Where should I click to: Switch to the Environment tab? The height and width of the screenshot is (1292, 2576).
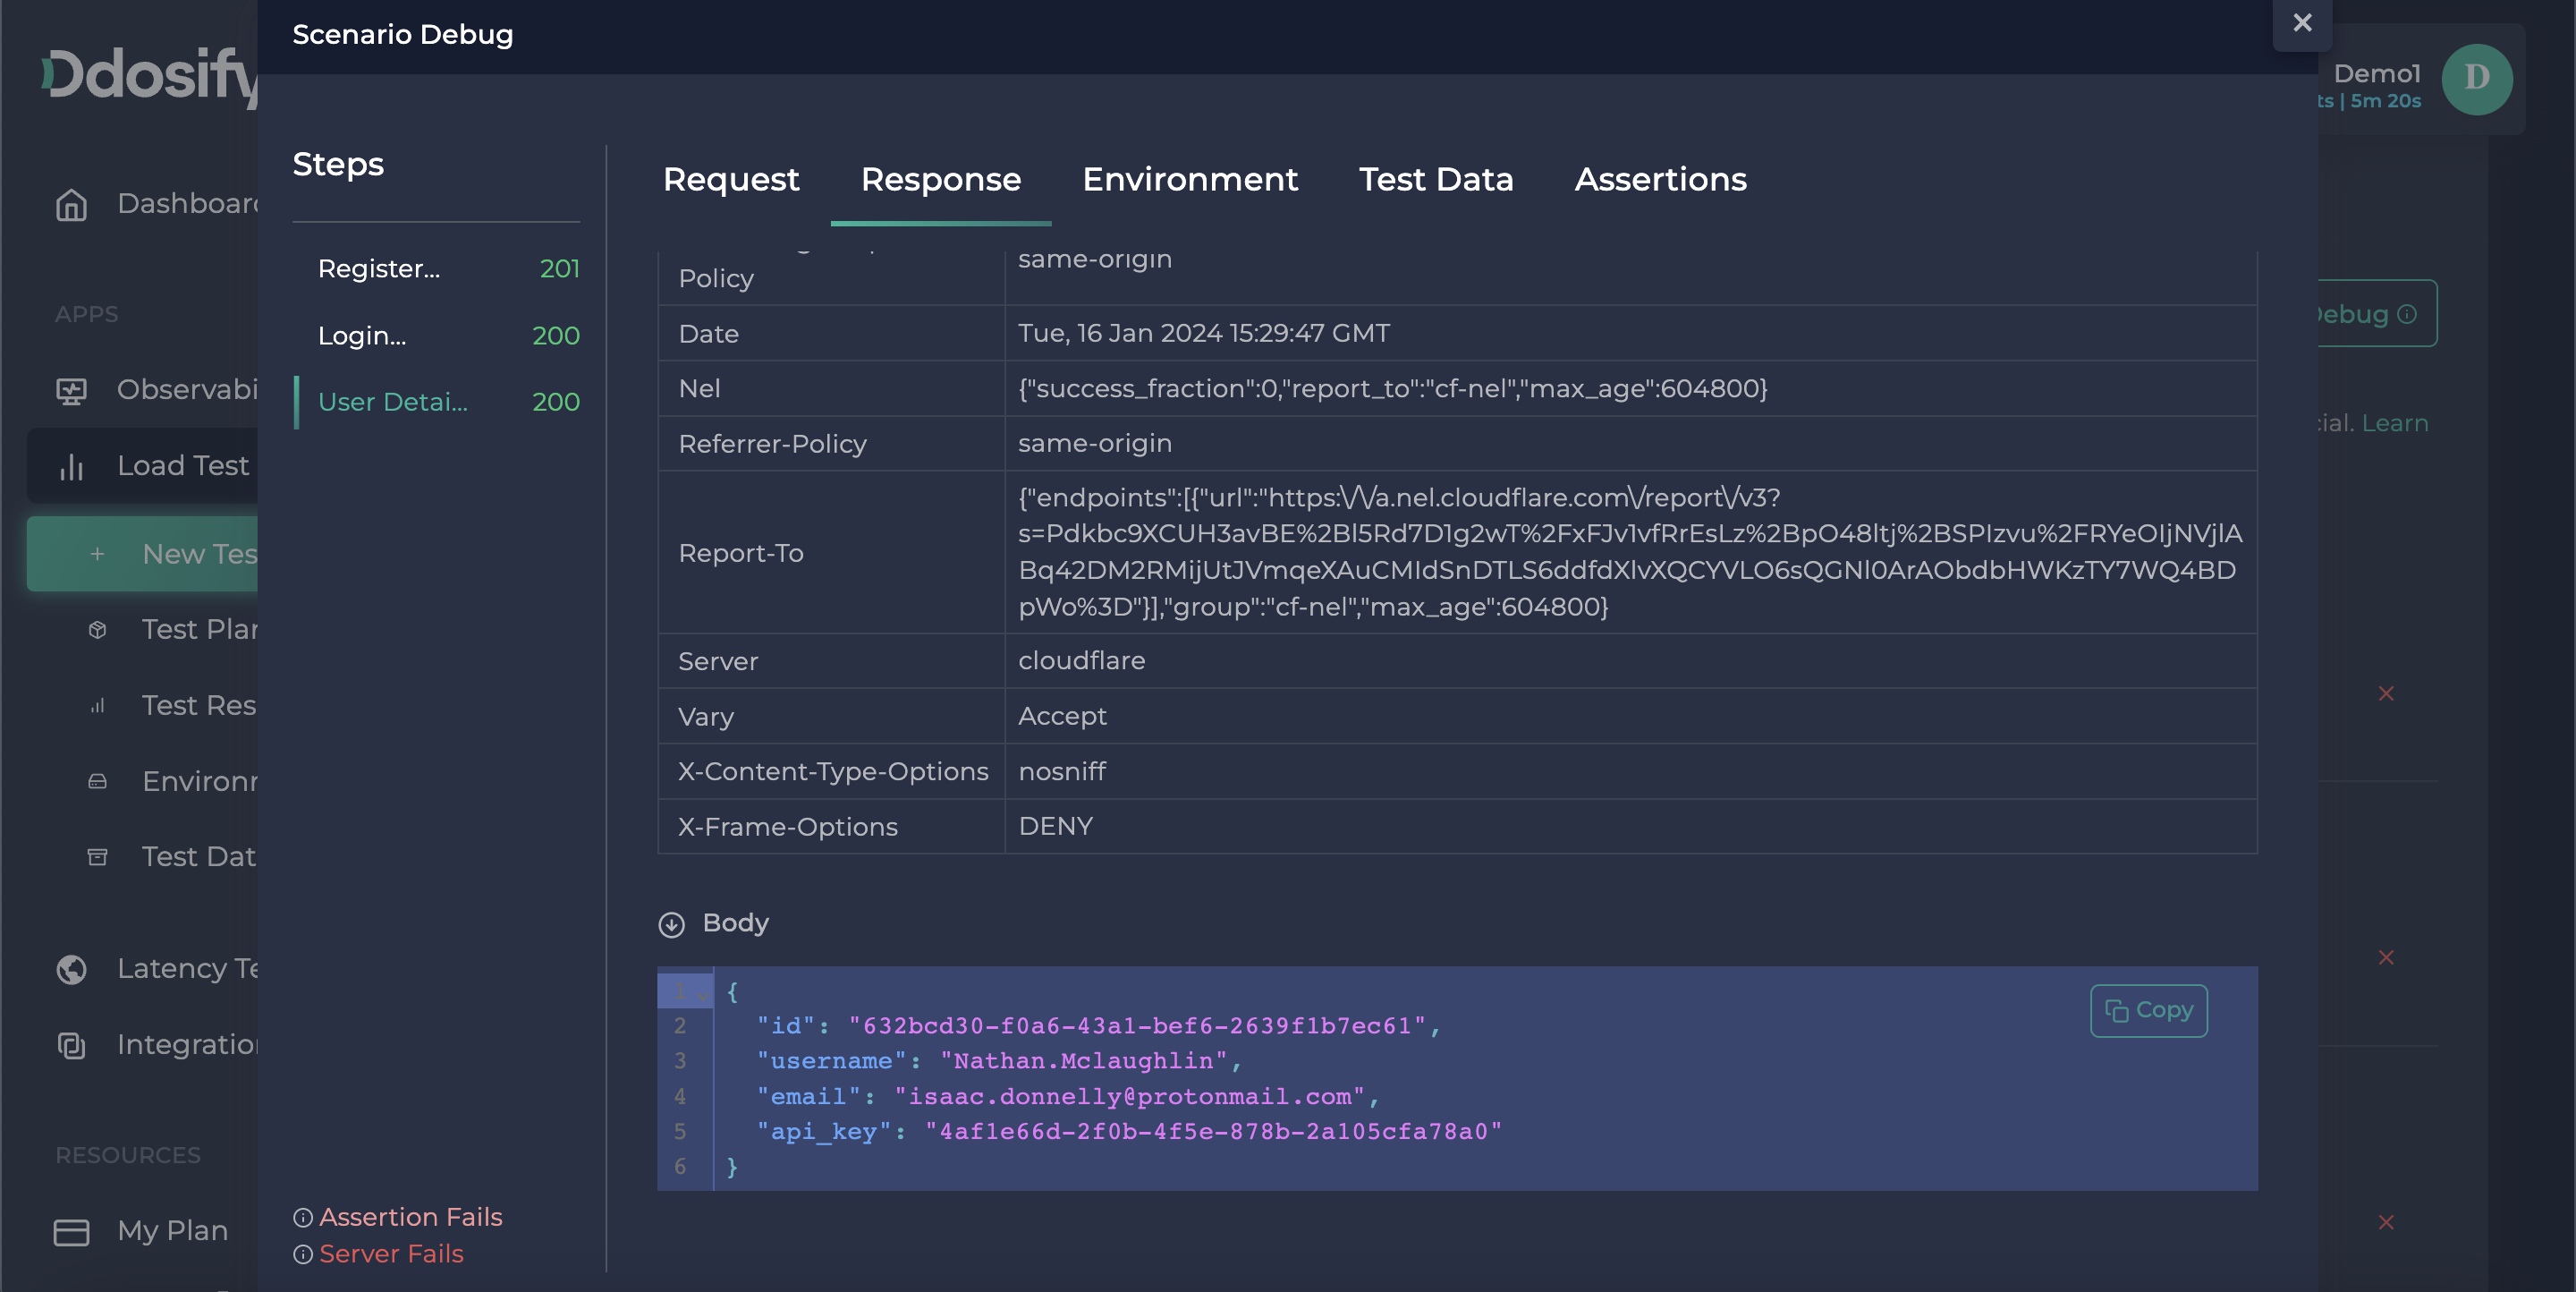[x=1190, y=180]
